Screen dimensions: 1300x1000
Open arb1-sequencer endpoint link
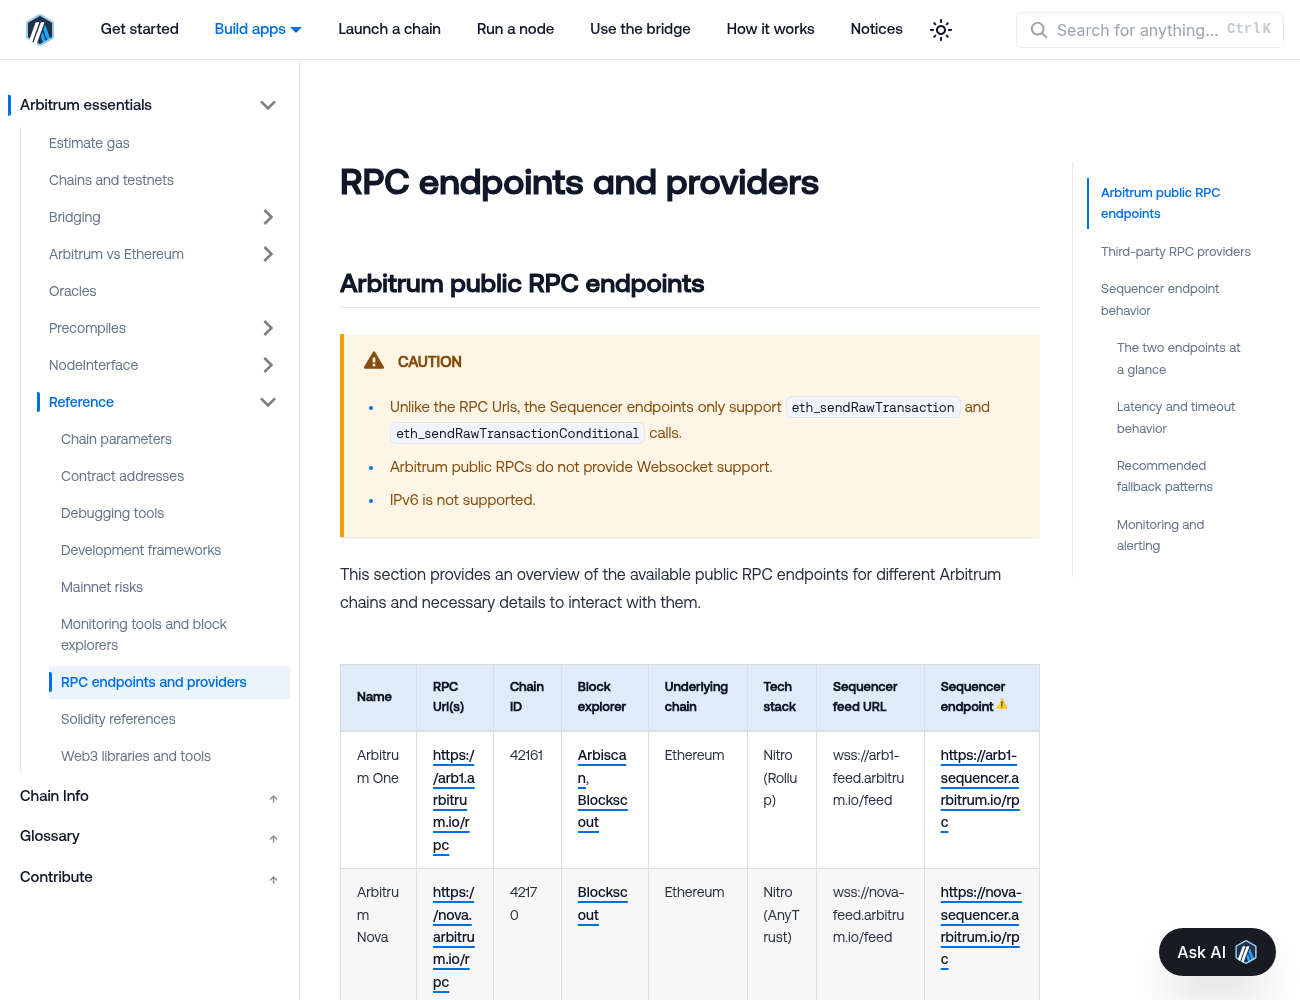(980, 789)
